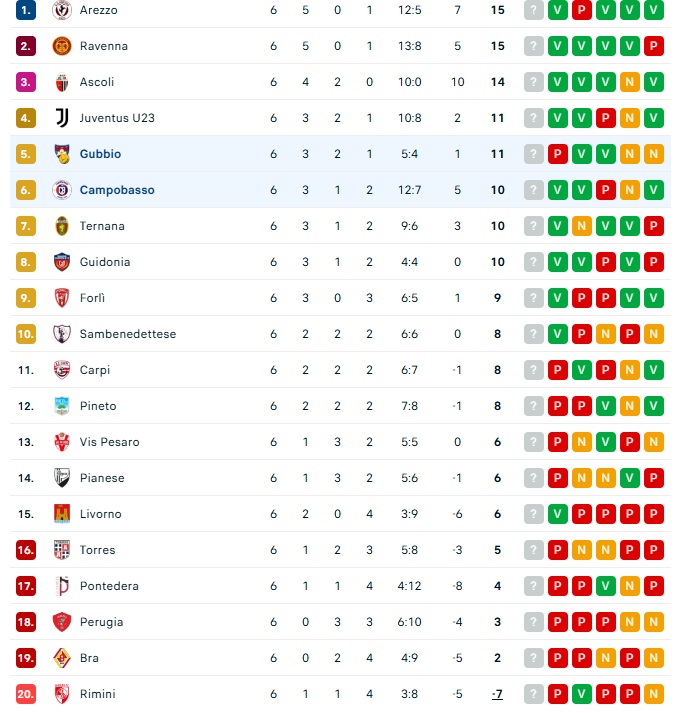This screenshot has height=713, width=678.
Task: Click the Perugia red shield logo
Action: [62, 622]
